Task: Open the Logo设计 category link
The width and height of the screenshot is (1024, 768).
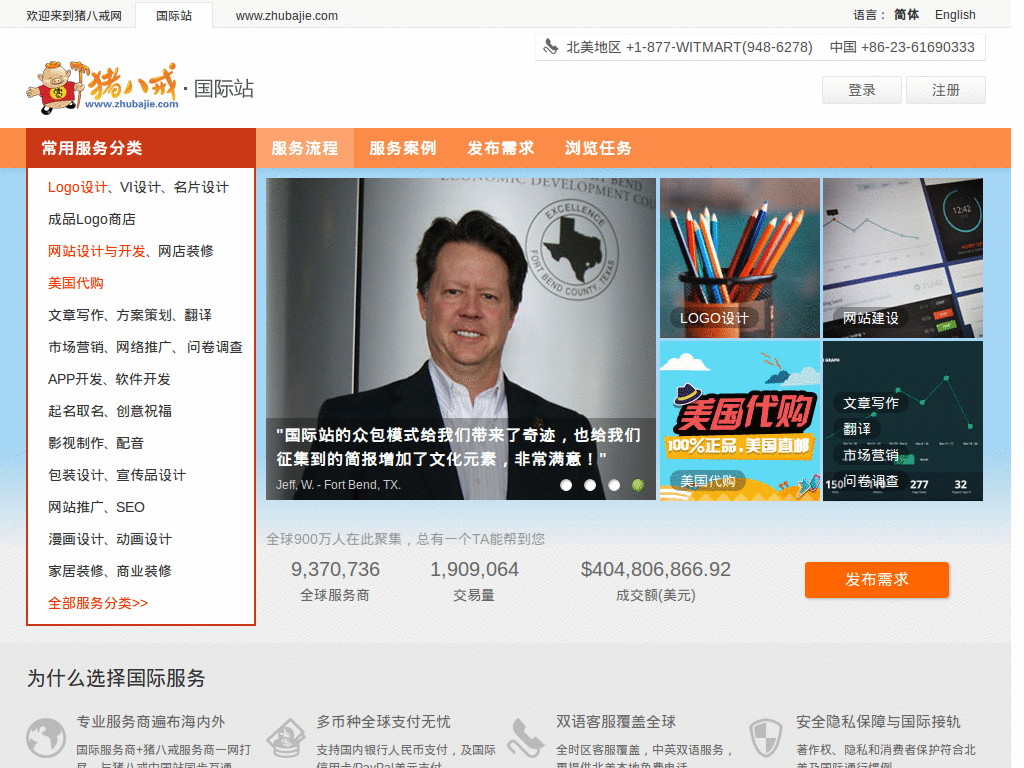Action: click(77, 187)
